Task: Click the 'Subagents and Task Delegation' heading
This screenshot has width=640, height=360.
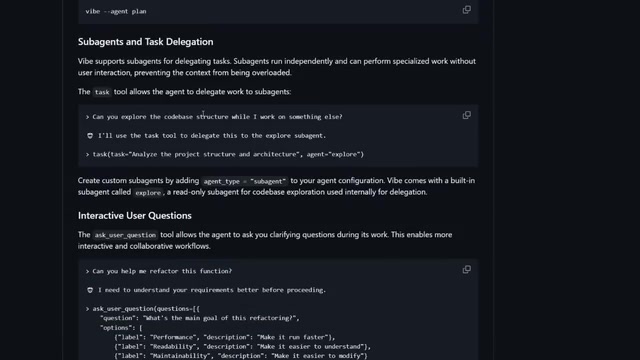Action: 145,42
